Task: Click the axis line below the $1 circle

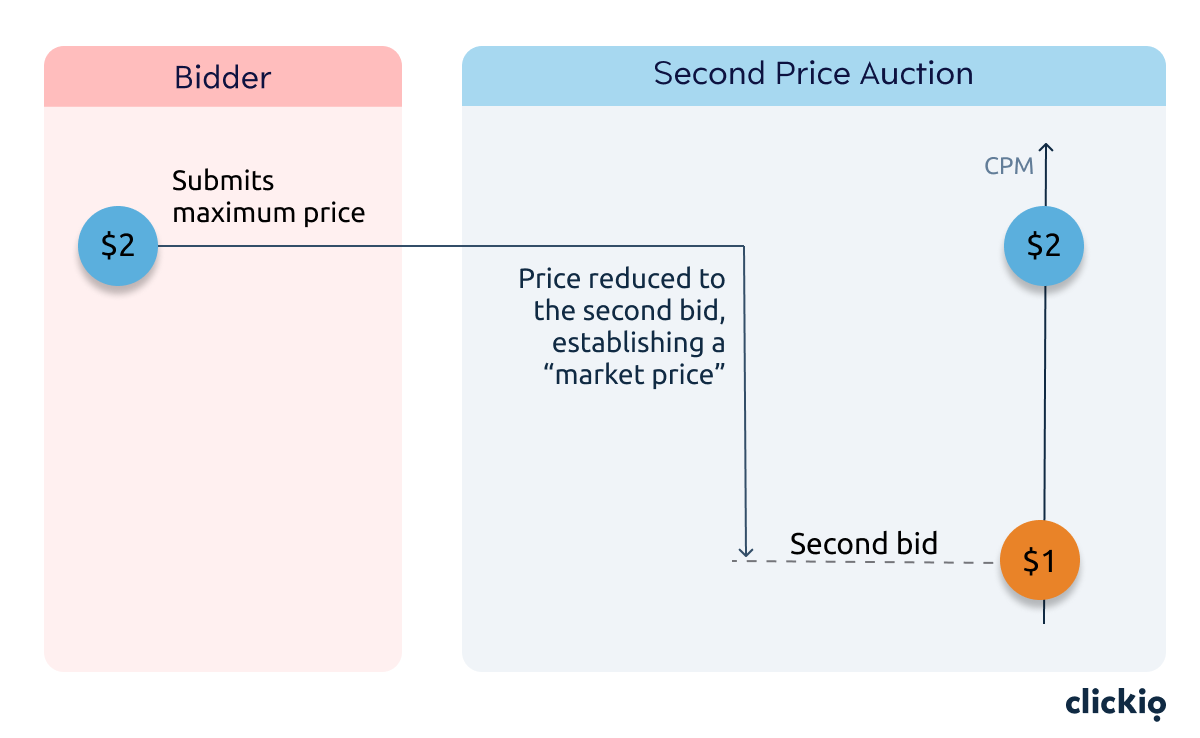Action: (x=1044, y=613)
